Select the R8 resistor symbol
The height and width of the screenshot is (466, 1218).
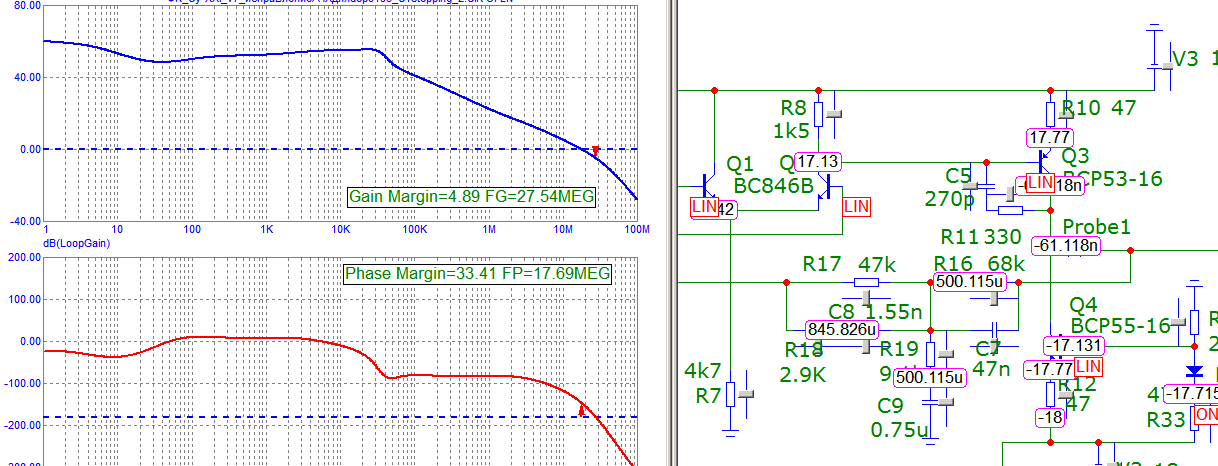[820, 113]
